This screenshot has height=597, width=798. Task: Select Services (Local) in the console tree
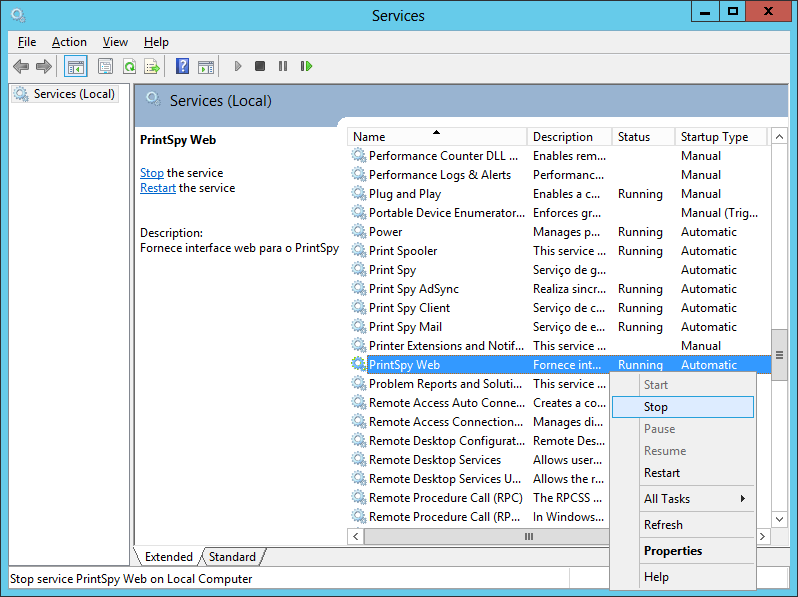pyautogui.click(x=65, y=94)
